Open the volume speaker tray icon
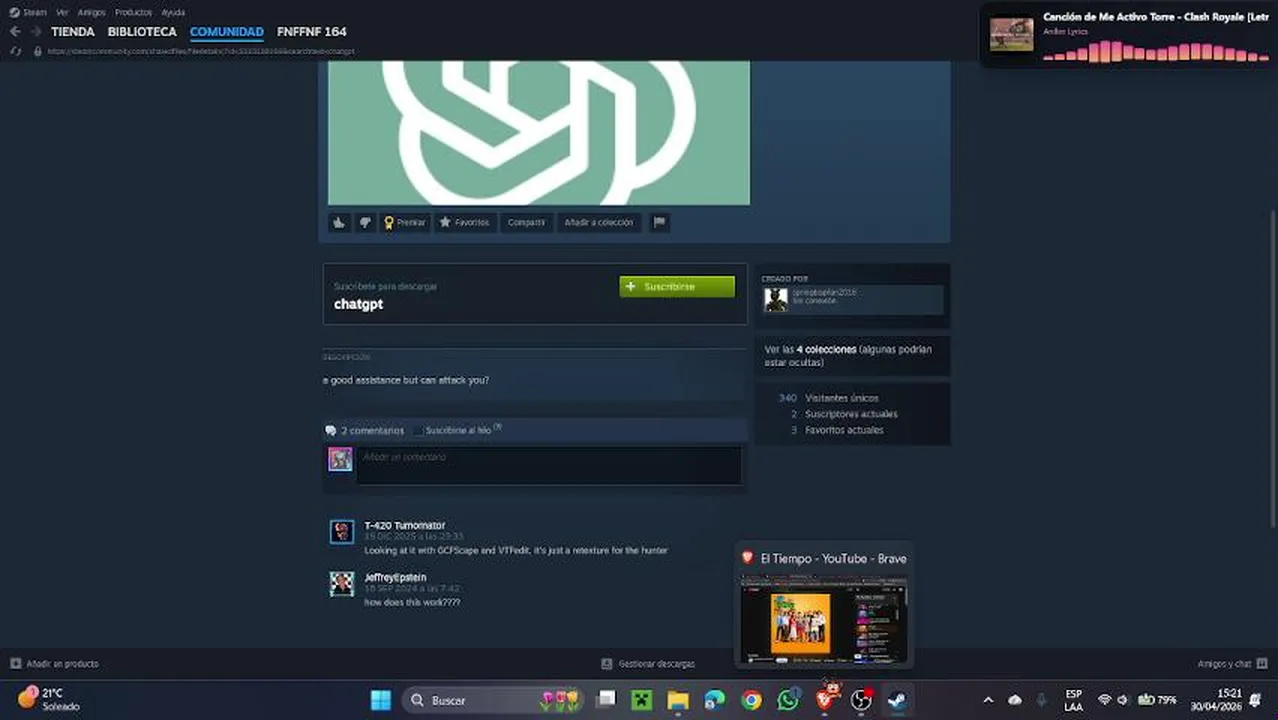Viewport: 1278px width, 720px height. click(1123, 700)
